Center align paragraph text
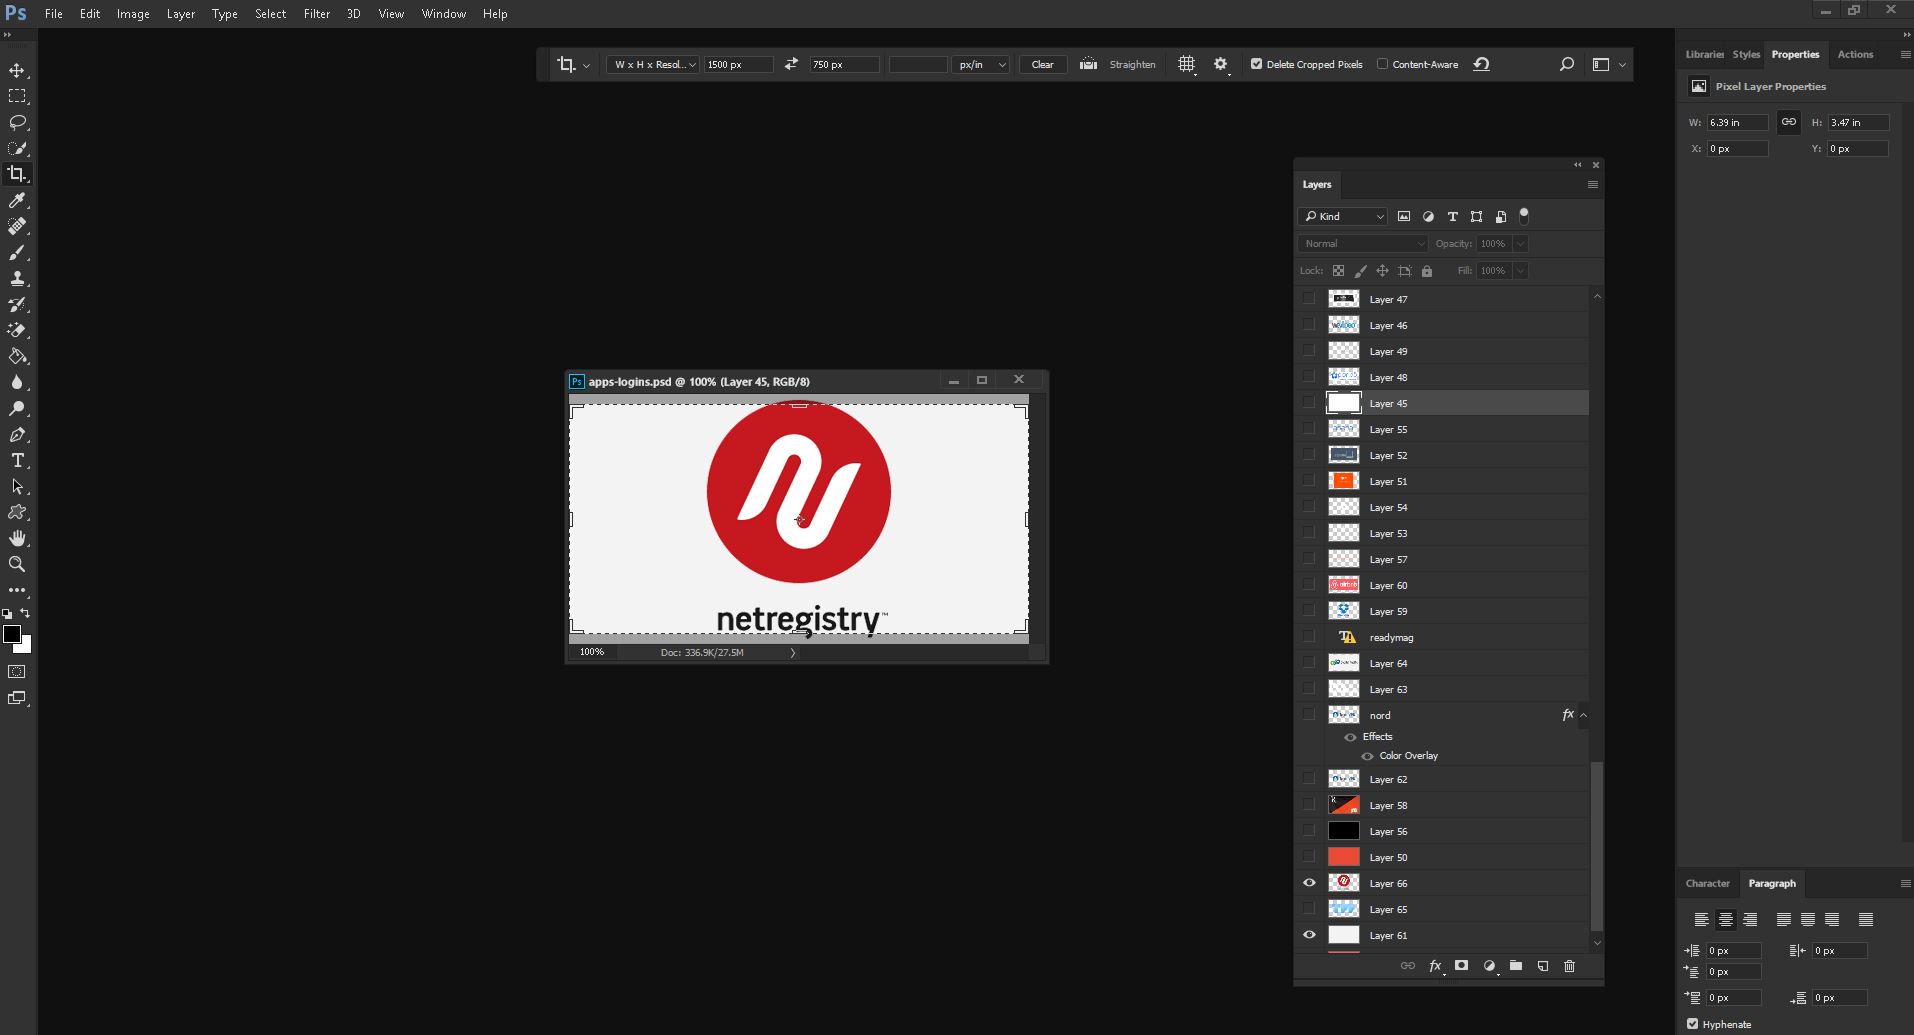1914x1035 pixels. [x=1725, y=919]
